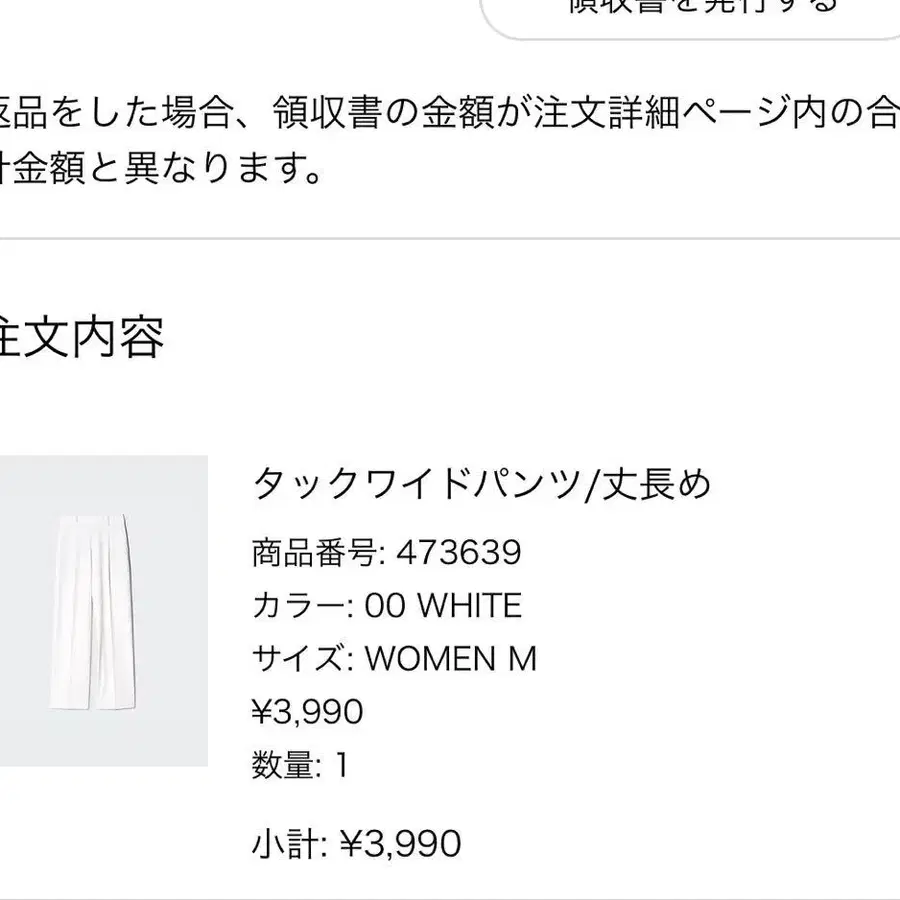900x900 pixels.
Task: Click the 数量 quantity label
Action: click(285, 766)
